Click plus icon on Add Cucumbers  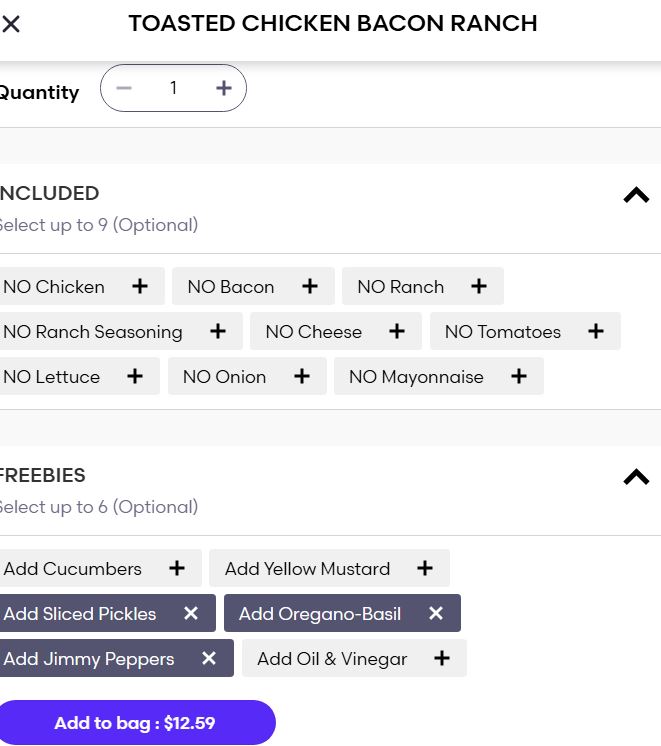coord(177,568)
